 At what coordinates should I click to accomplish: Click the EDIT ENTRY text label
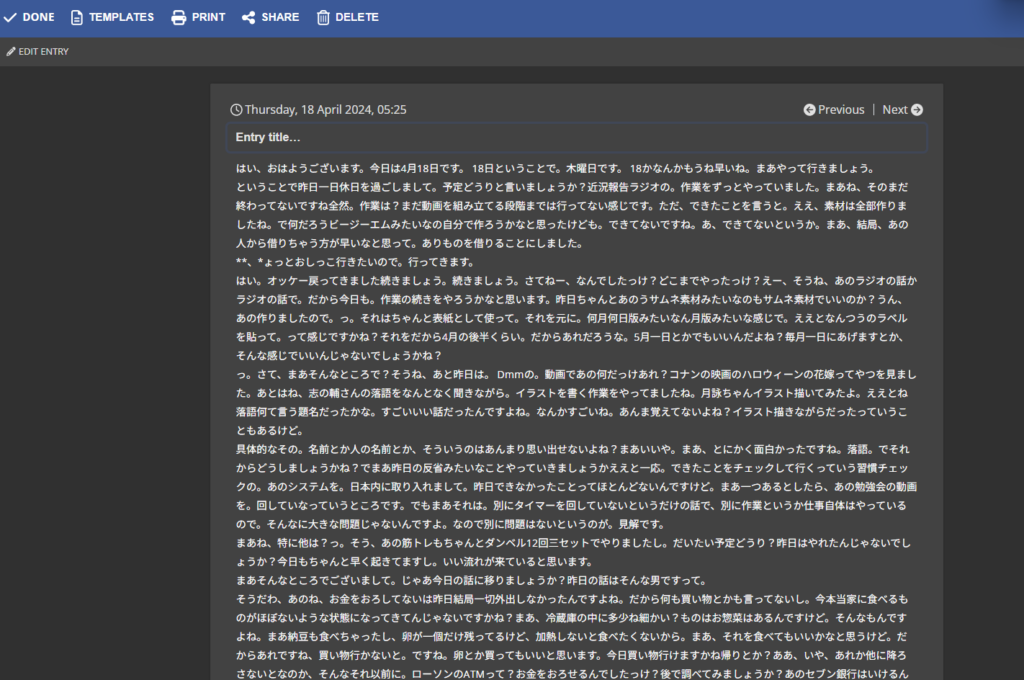(44, 51)
